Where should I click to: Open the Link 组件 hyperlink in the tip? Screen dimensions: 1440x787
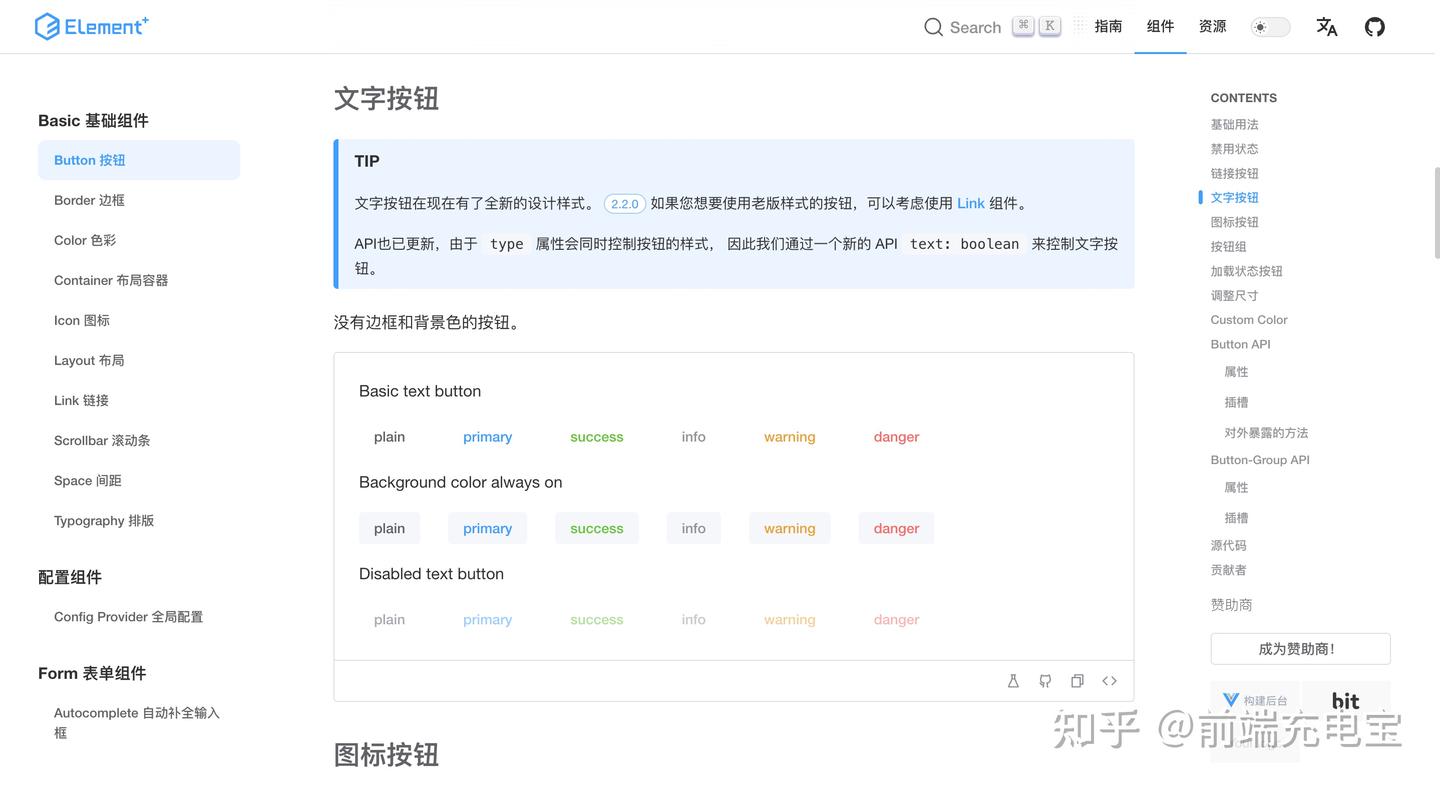(x=970, y=203)
